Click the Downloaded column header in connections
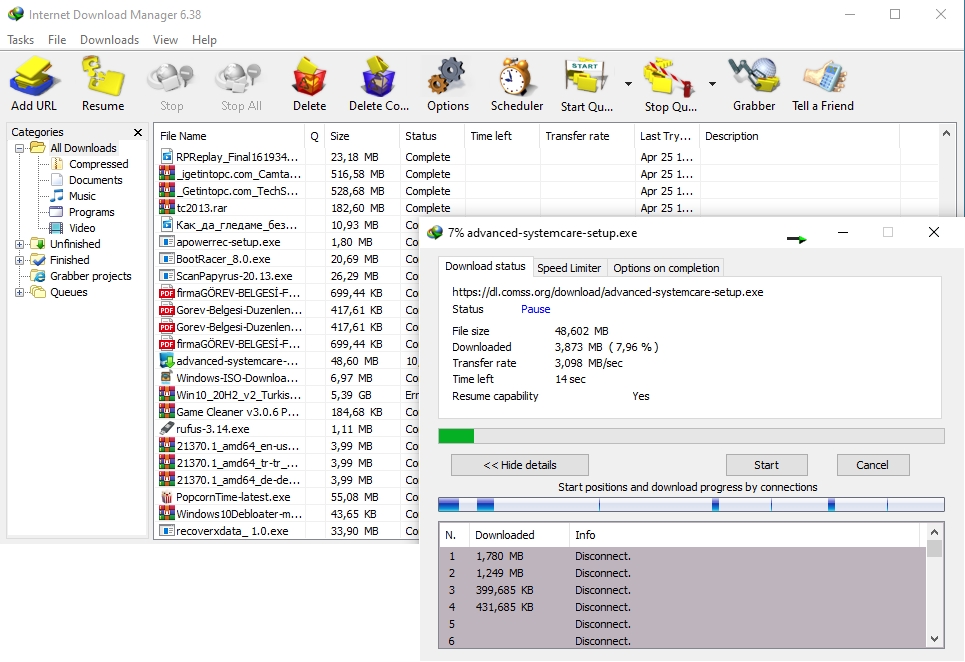This screenshot has width=965, height=662. point(519,535)
